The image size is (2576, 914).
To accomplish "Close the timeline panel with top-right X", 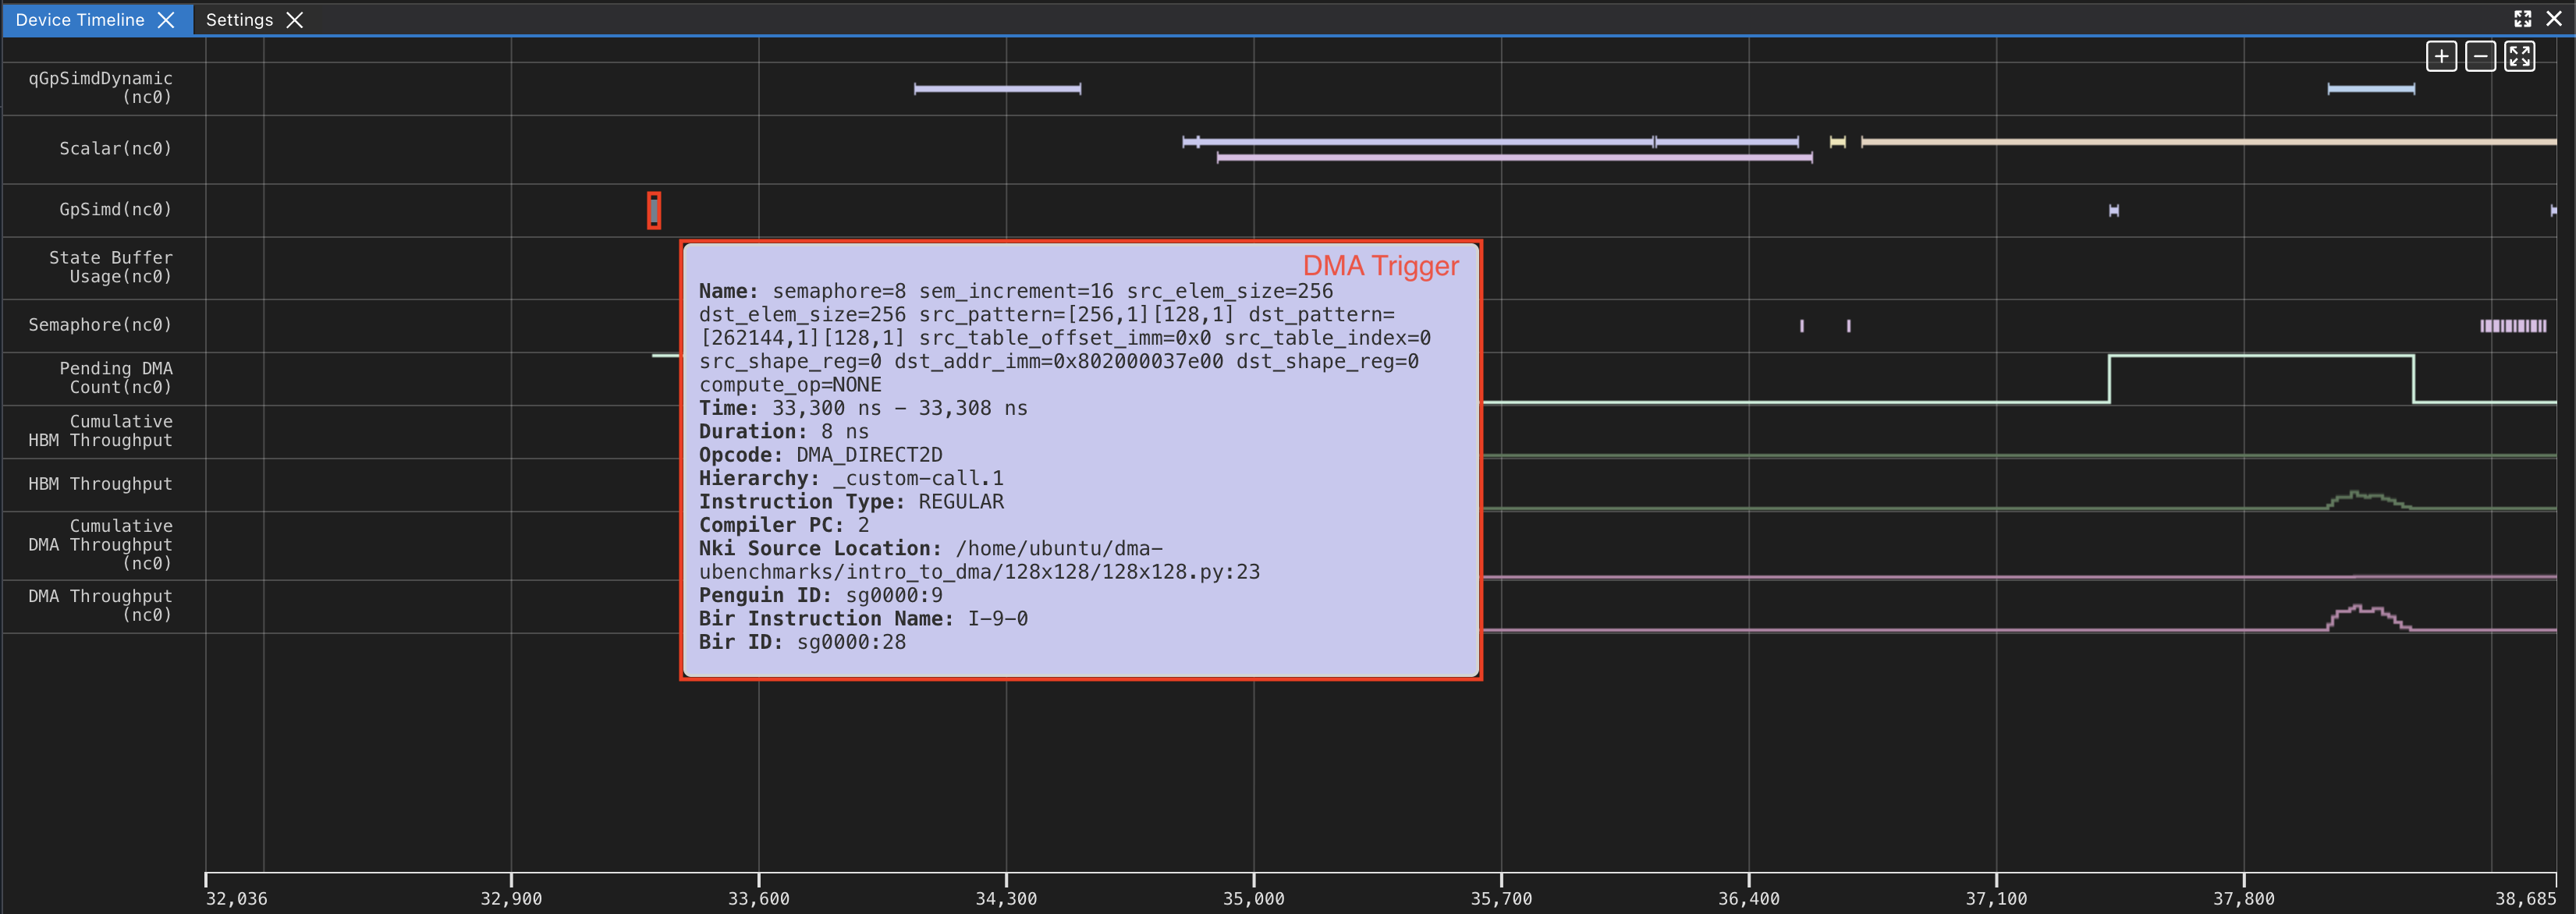I will (x=2556, y=18).
